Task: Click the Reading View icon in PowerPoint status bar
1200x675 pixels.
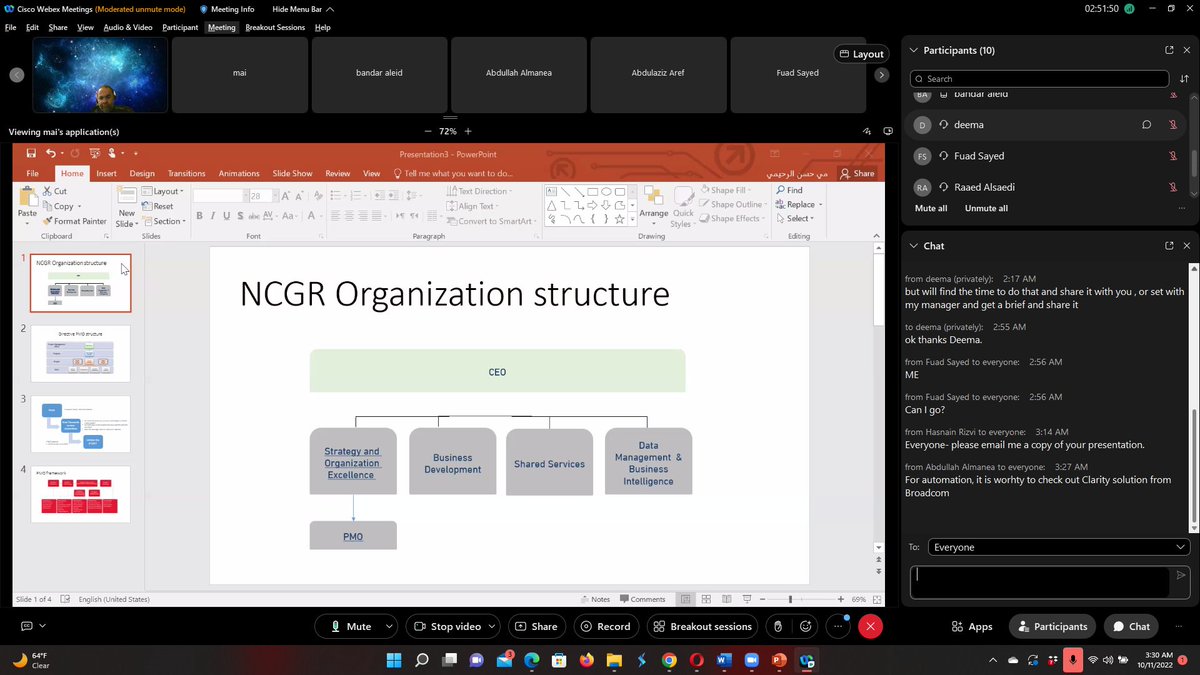Action: coord(727,599)
